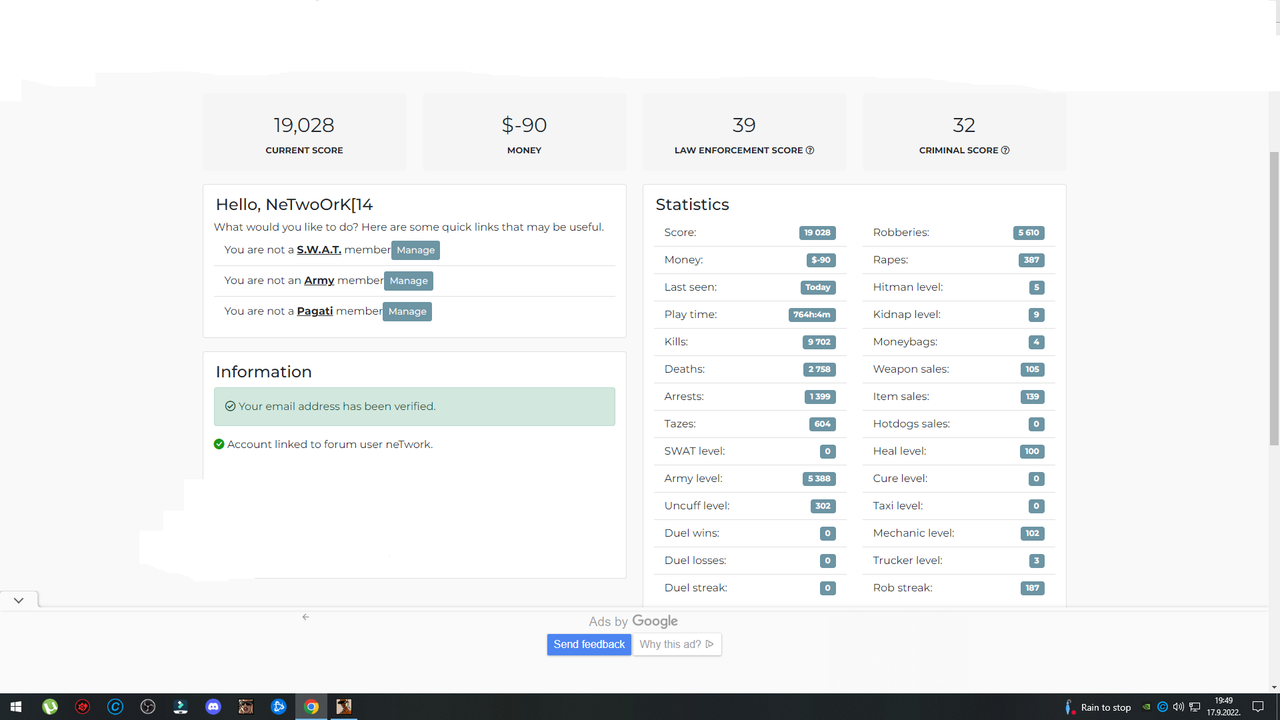Click the Rob streak badge 187
Viewport: 1280px width, 720px height.
(1032, 588)
